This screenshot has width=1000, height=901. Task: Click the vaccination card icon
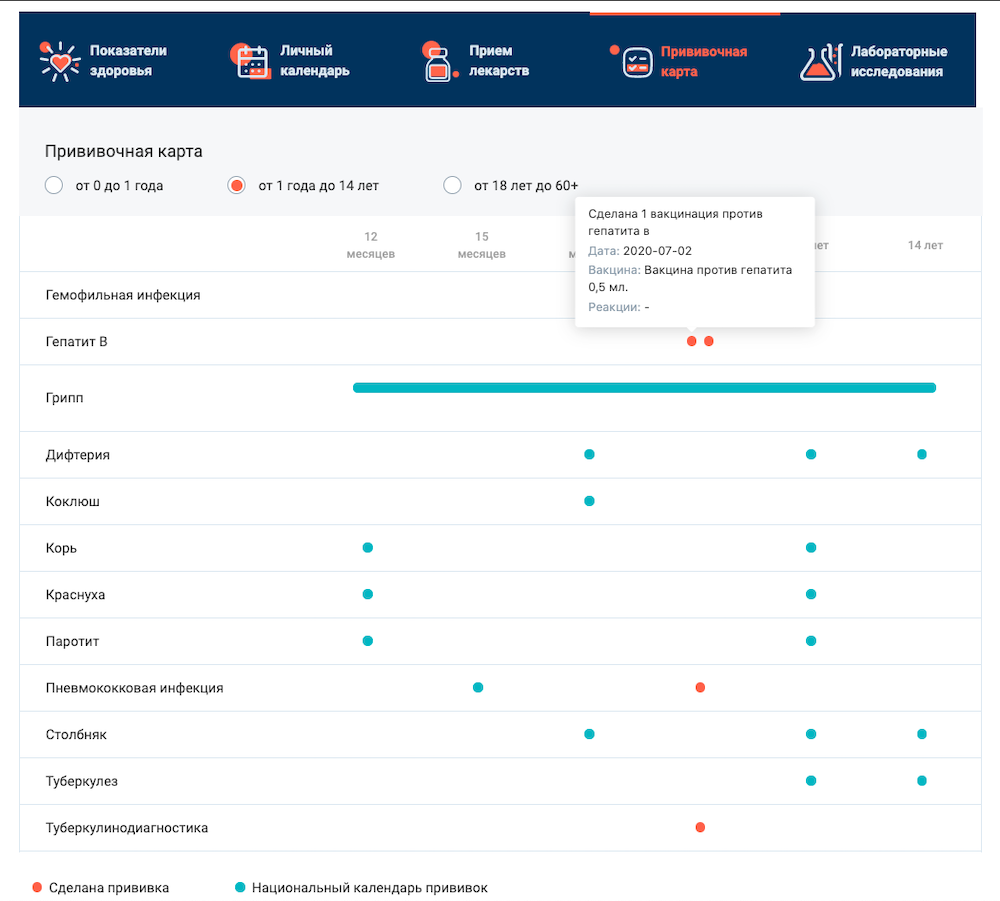coord(636,62)
